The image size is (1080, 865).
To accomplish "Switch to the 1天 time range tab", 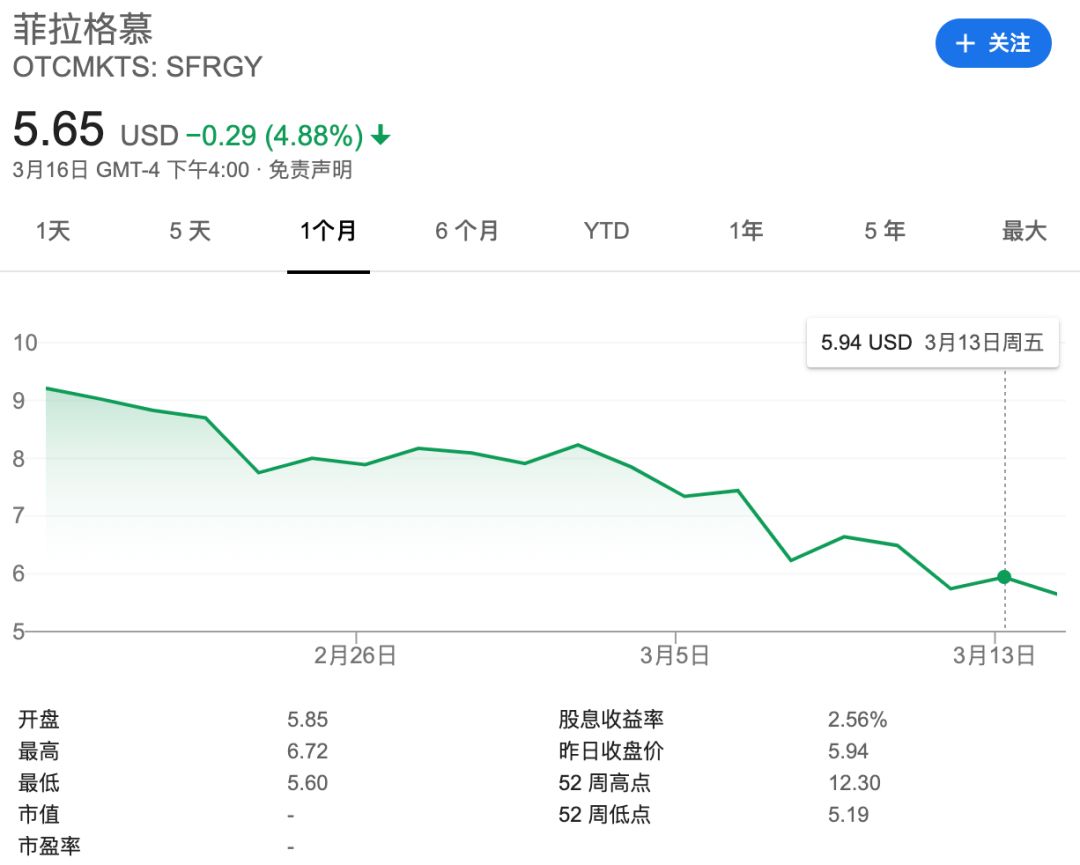I will 54,232.
